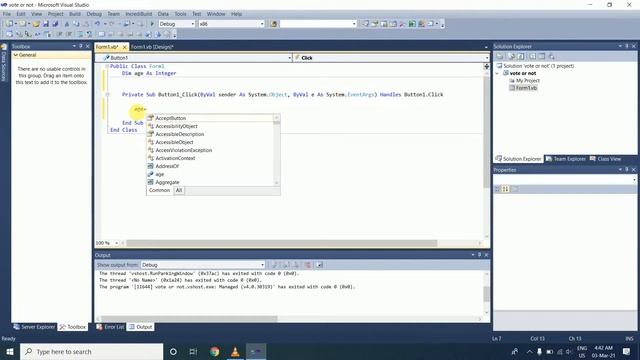The height and width of the screenshot is (360, 640).
Task: Click the View Designer icon in Solution Explorer
Action: [542, 56]
